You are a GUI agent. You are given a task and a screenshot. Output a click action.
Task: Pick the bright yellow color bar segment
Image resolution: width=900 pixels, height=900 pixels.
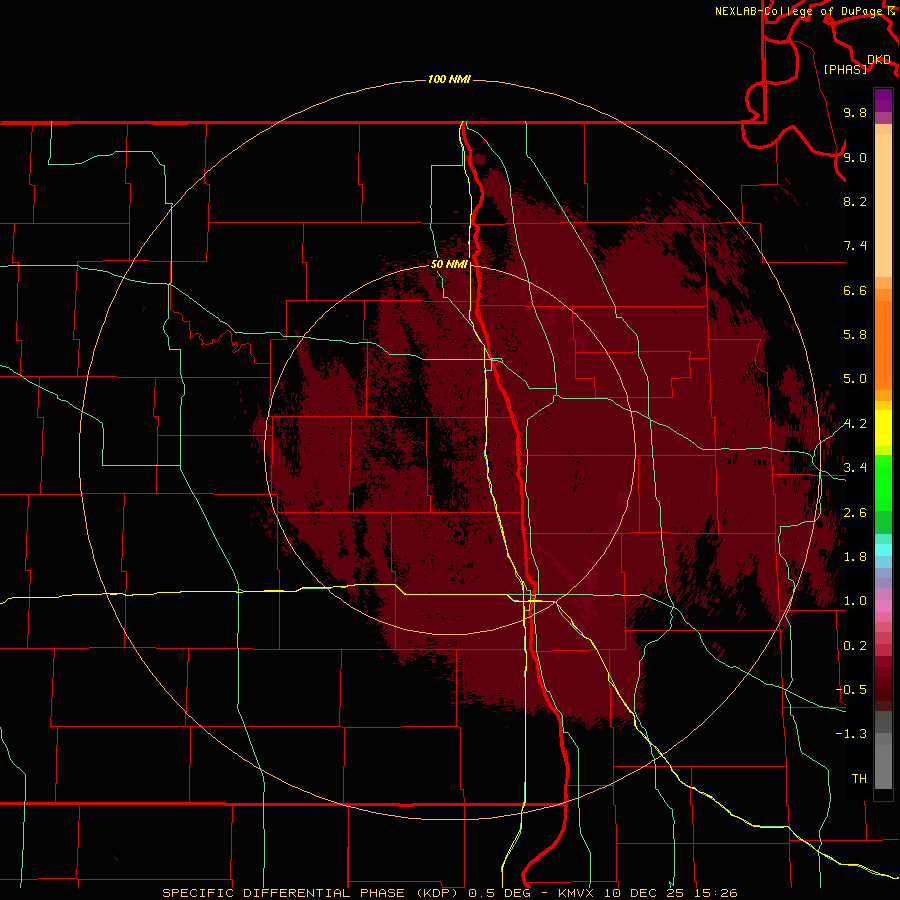[883, 428]
